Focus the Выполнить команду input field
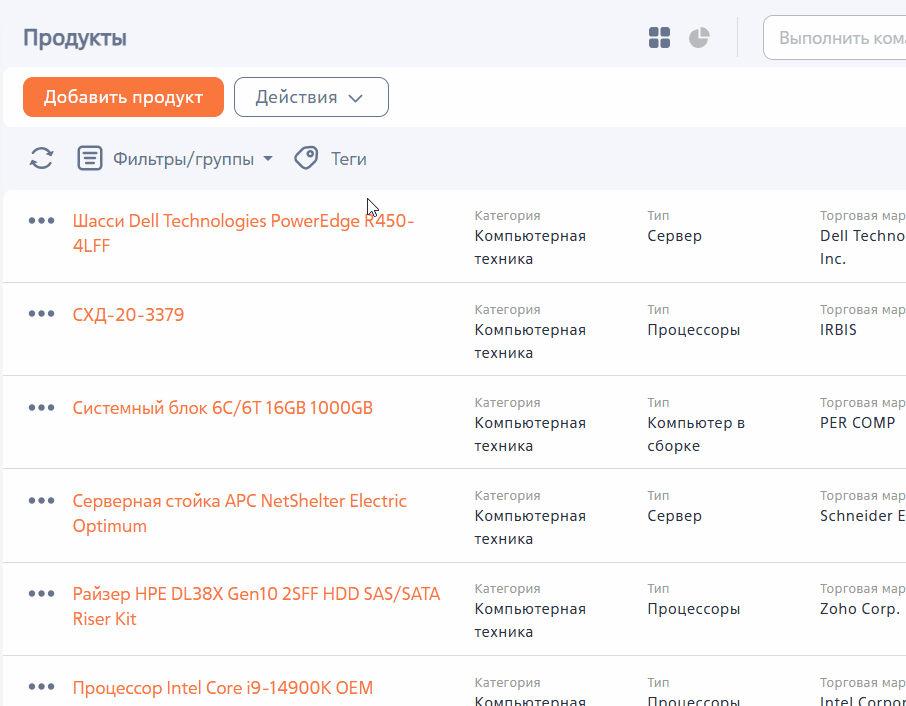This screenshot has width=906, height=706. pos(835,38)
